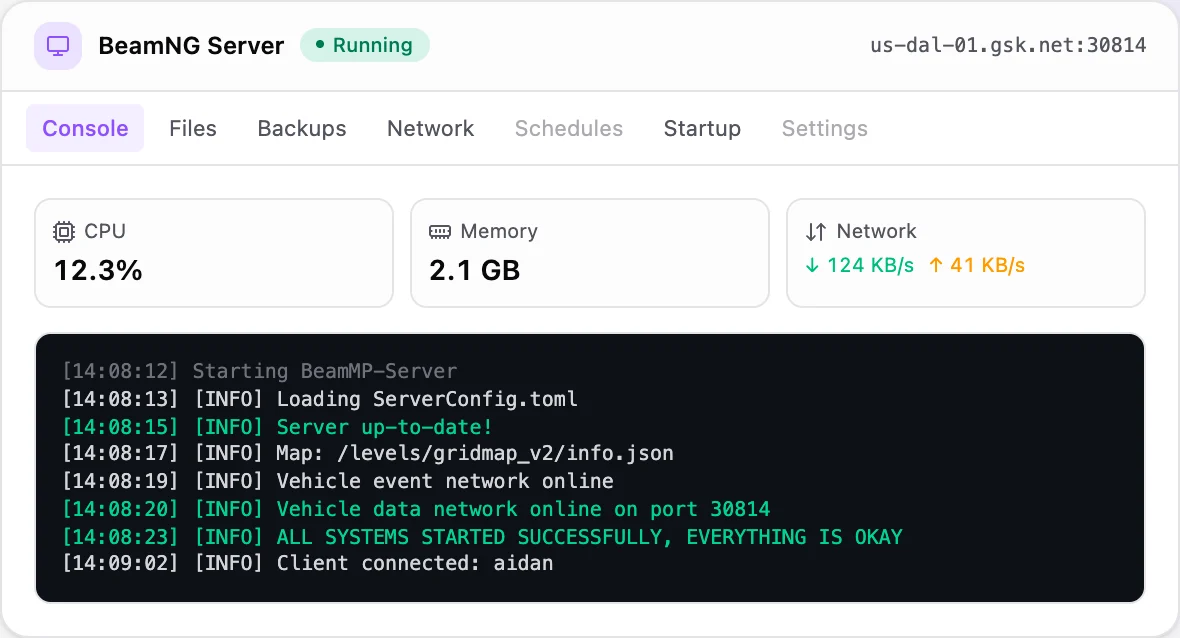Click the Memory stick icon
Viewport: 1180px width, 638px height.
(439, 232)
